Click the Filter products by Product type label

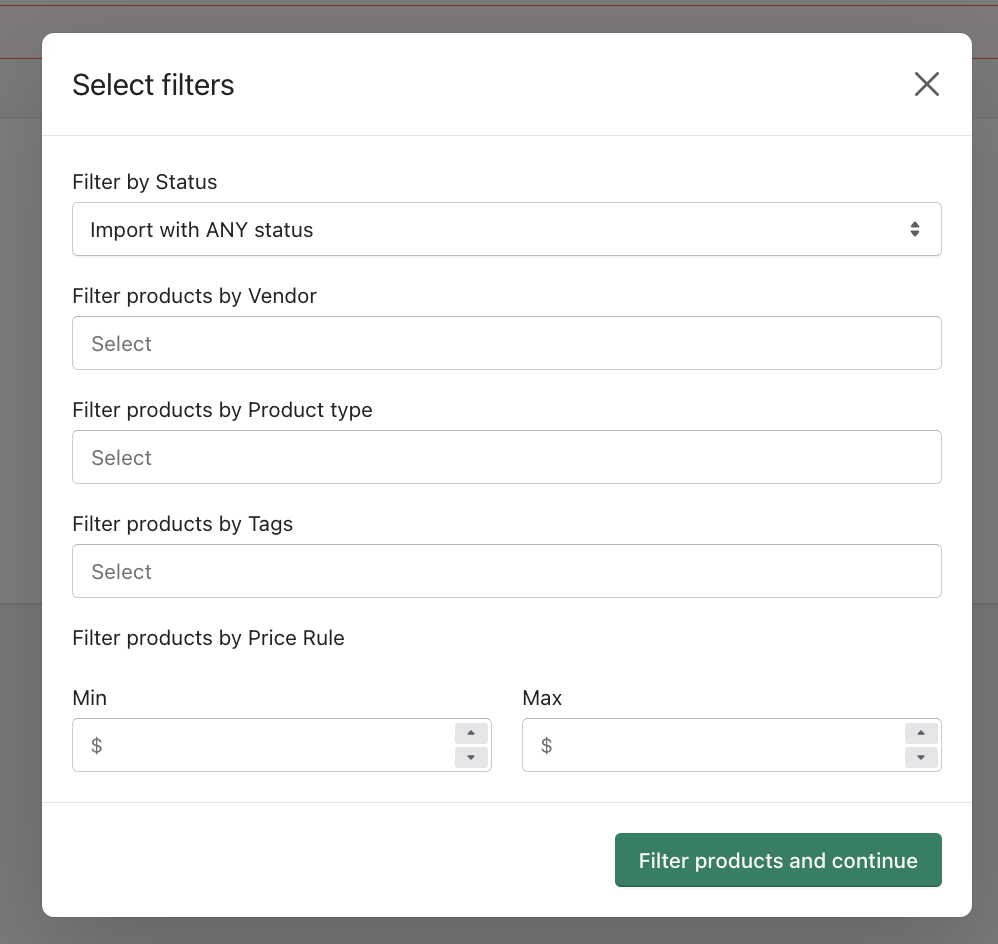click(222, 410)
